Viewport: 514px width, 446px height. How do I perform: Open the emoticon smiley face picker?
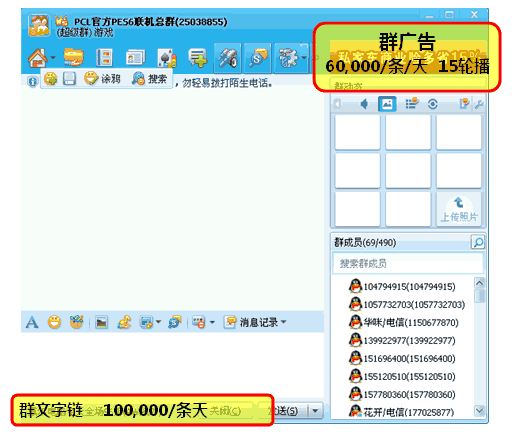coord(54,322)
